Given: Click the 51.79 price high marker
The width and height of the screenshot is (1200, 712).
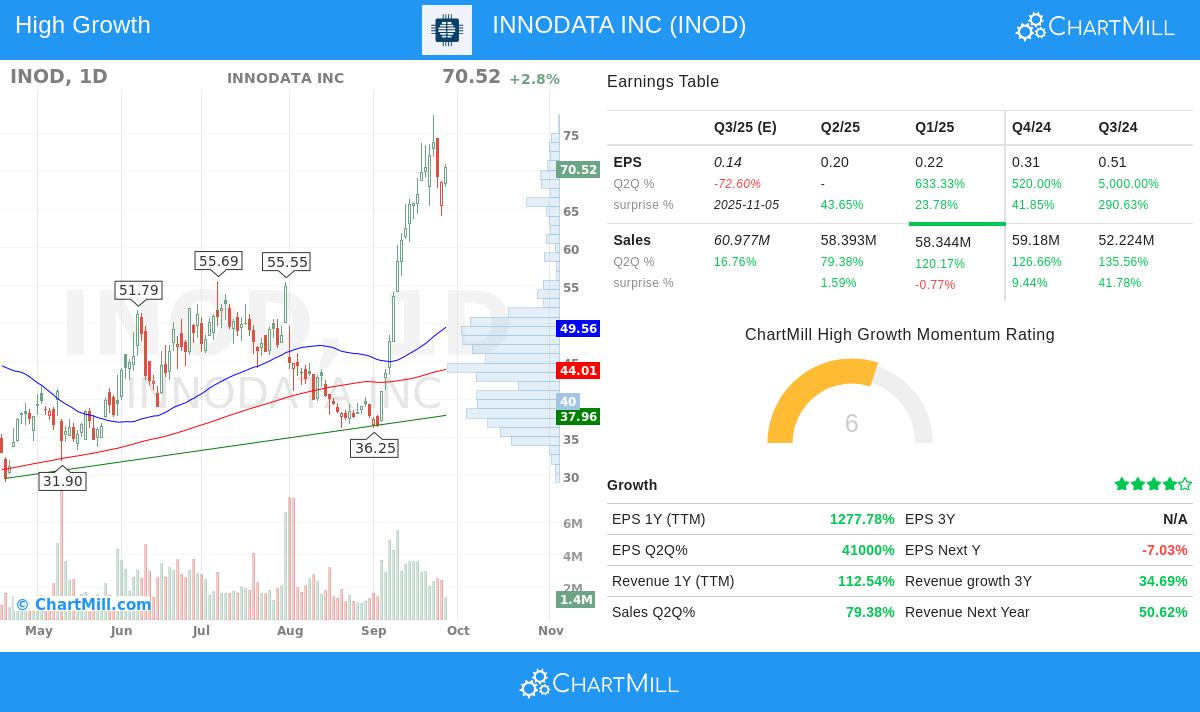Looking at the screenshot, I should coord(138,290).
